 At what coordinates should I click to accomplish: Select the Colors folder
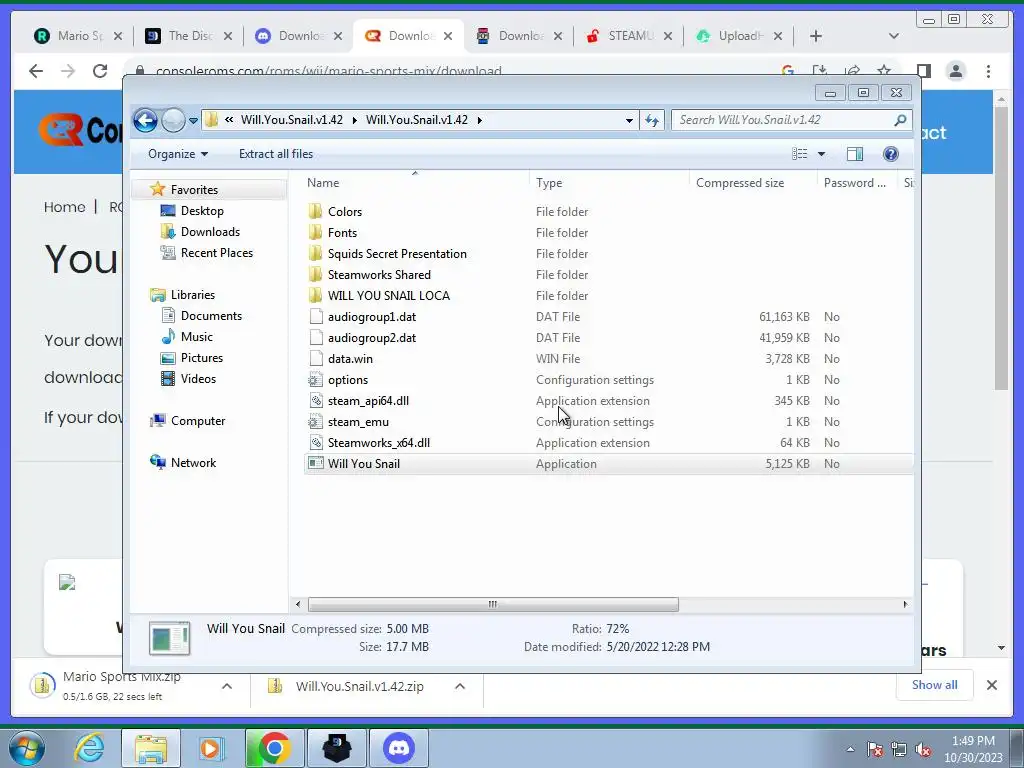pyautogui.click(x=345, y=212)
